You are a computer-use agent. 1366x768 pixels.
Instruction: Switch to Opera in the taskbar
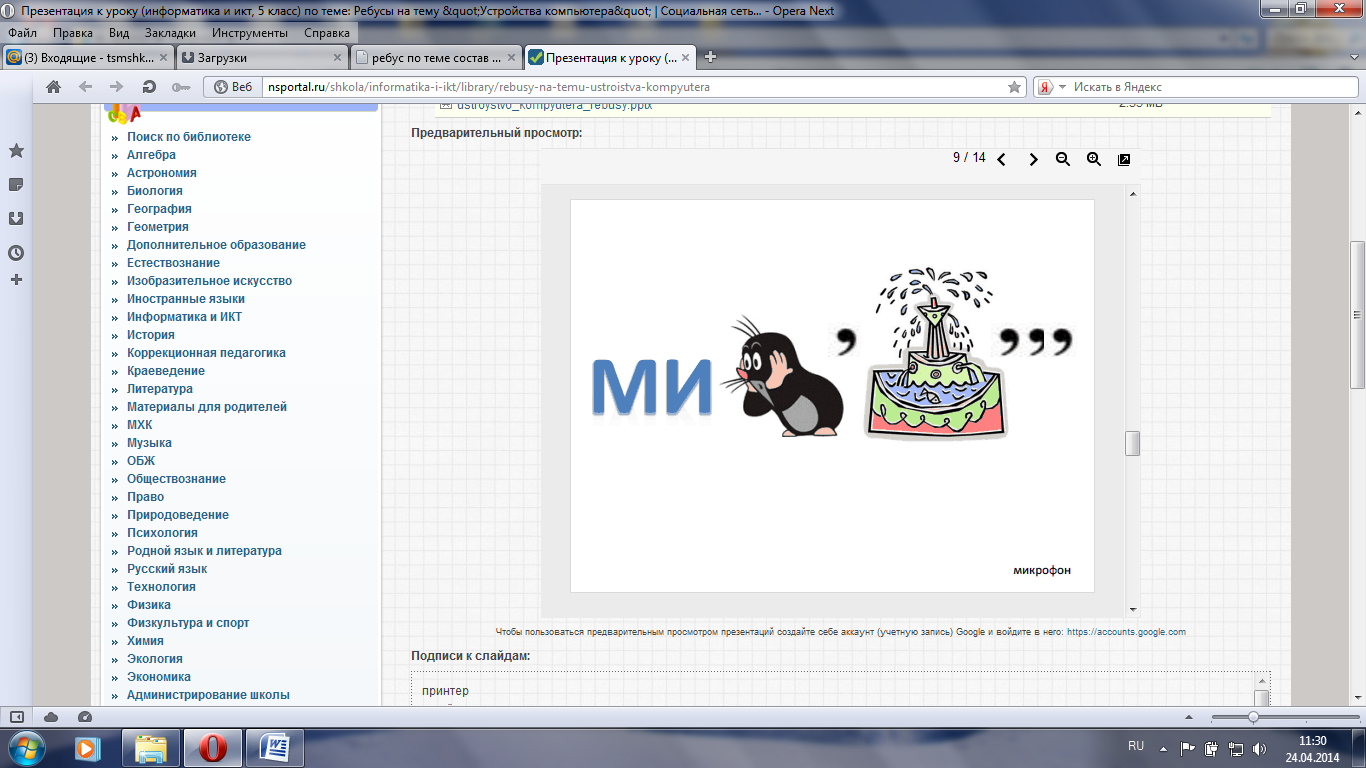click(x=212, y=747)
